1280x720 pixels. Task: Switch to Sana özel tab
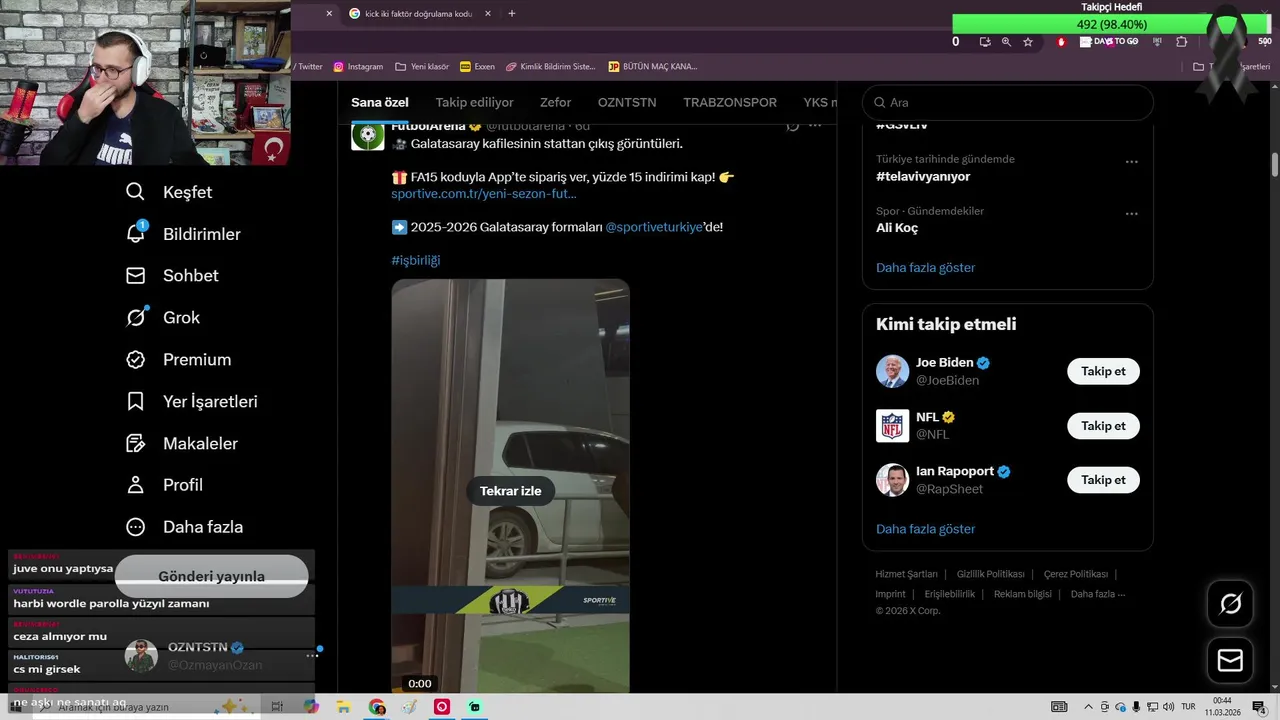(x=379, y=103)
